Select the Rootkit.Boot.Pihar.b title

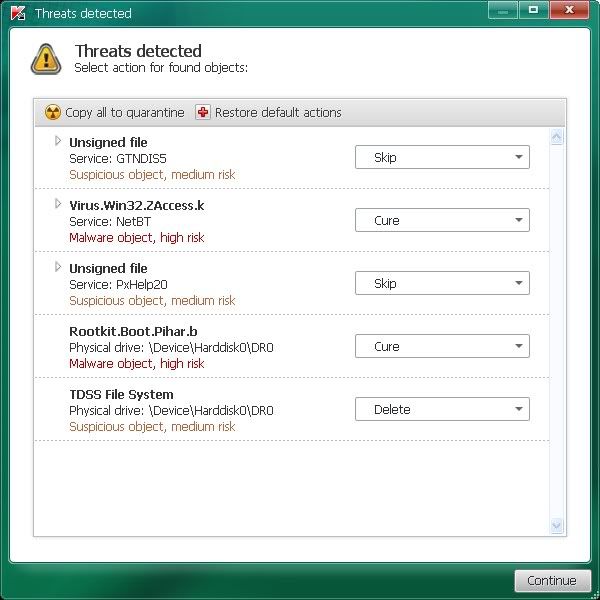coord(133,331)
